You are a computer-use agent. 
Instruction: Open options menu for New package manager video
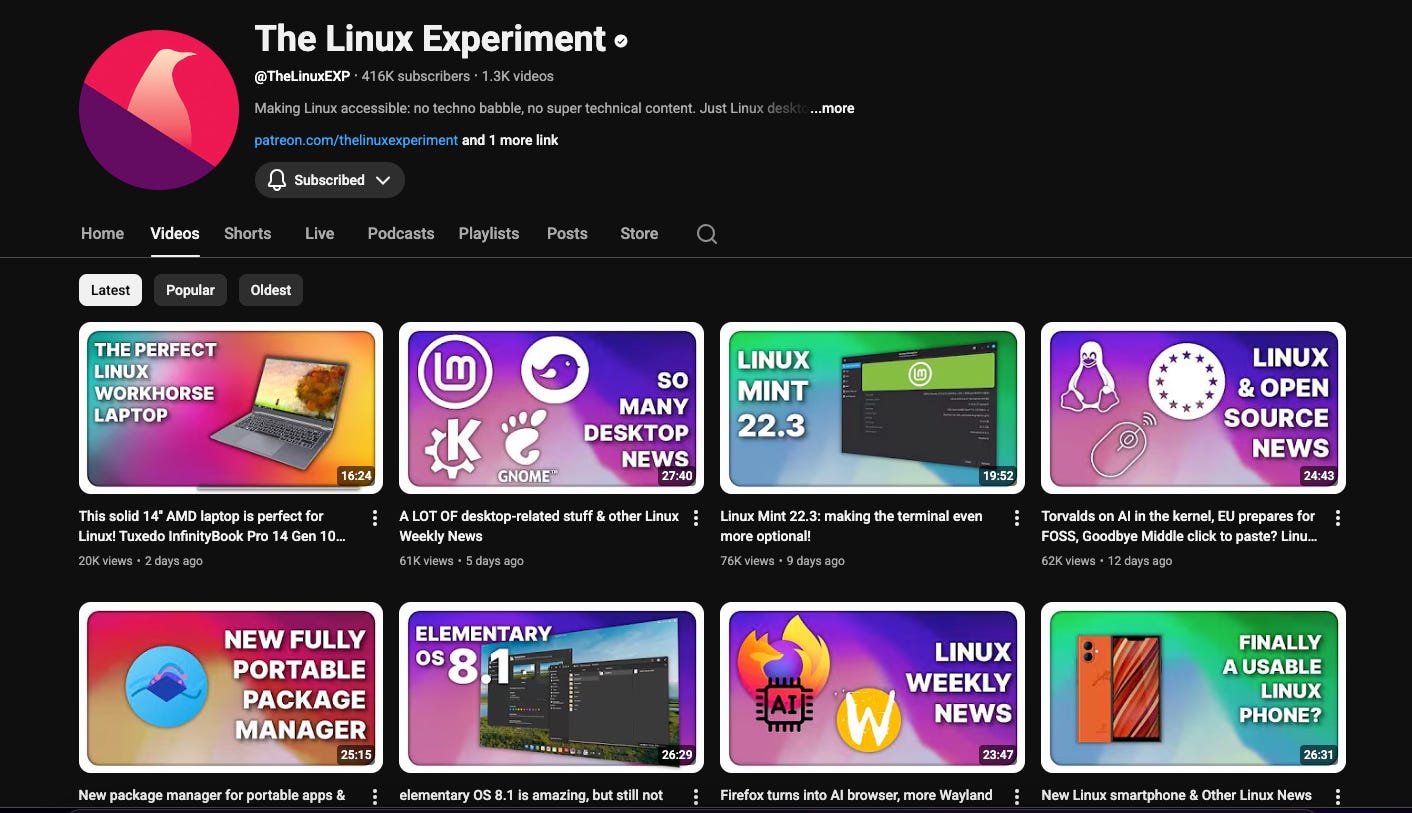coord(375,797)
